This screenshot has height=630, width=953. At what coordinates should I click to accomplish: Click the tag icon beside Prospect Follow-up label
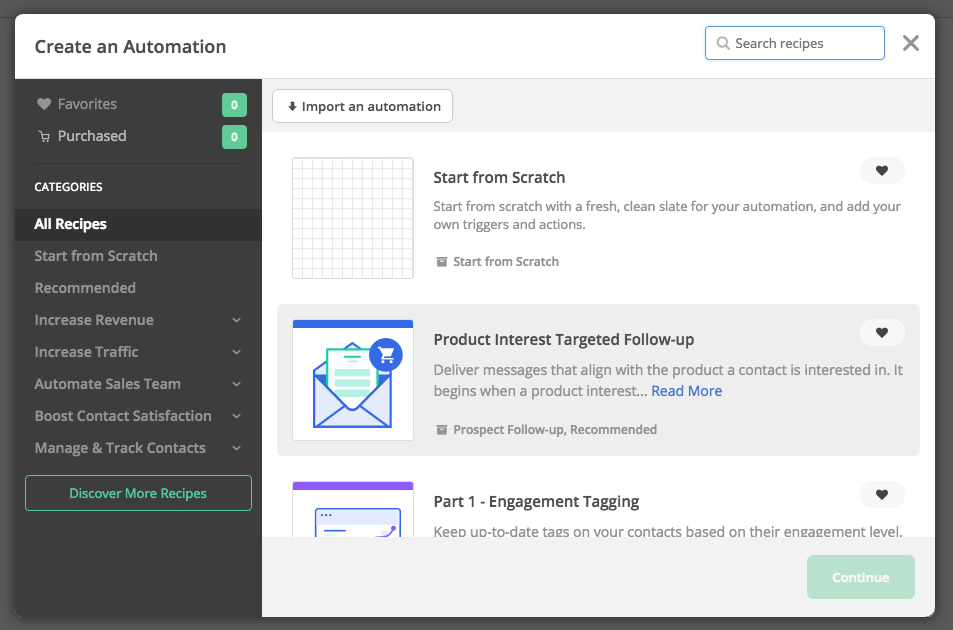click(441, 429)
